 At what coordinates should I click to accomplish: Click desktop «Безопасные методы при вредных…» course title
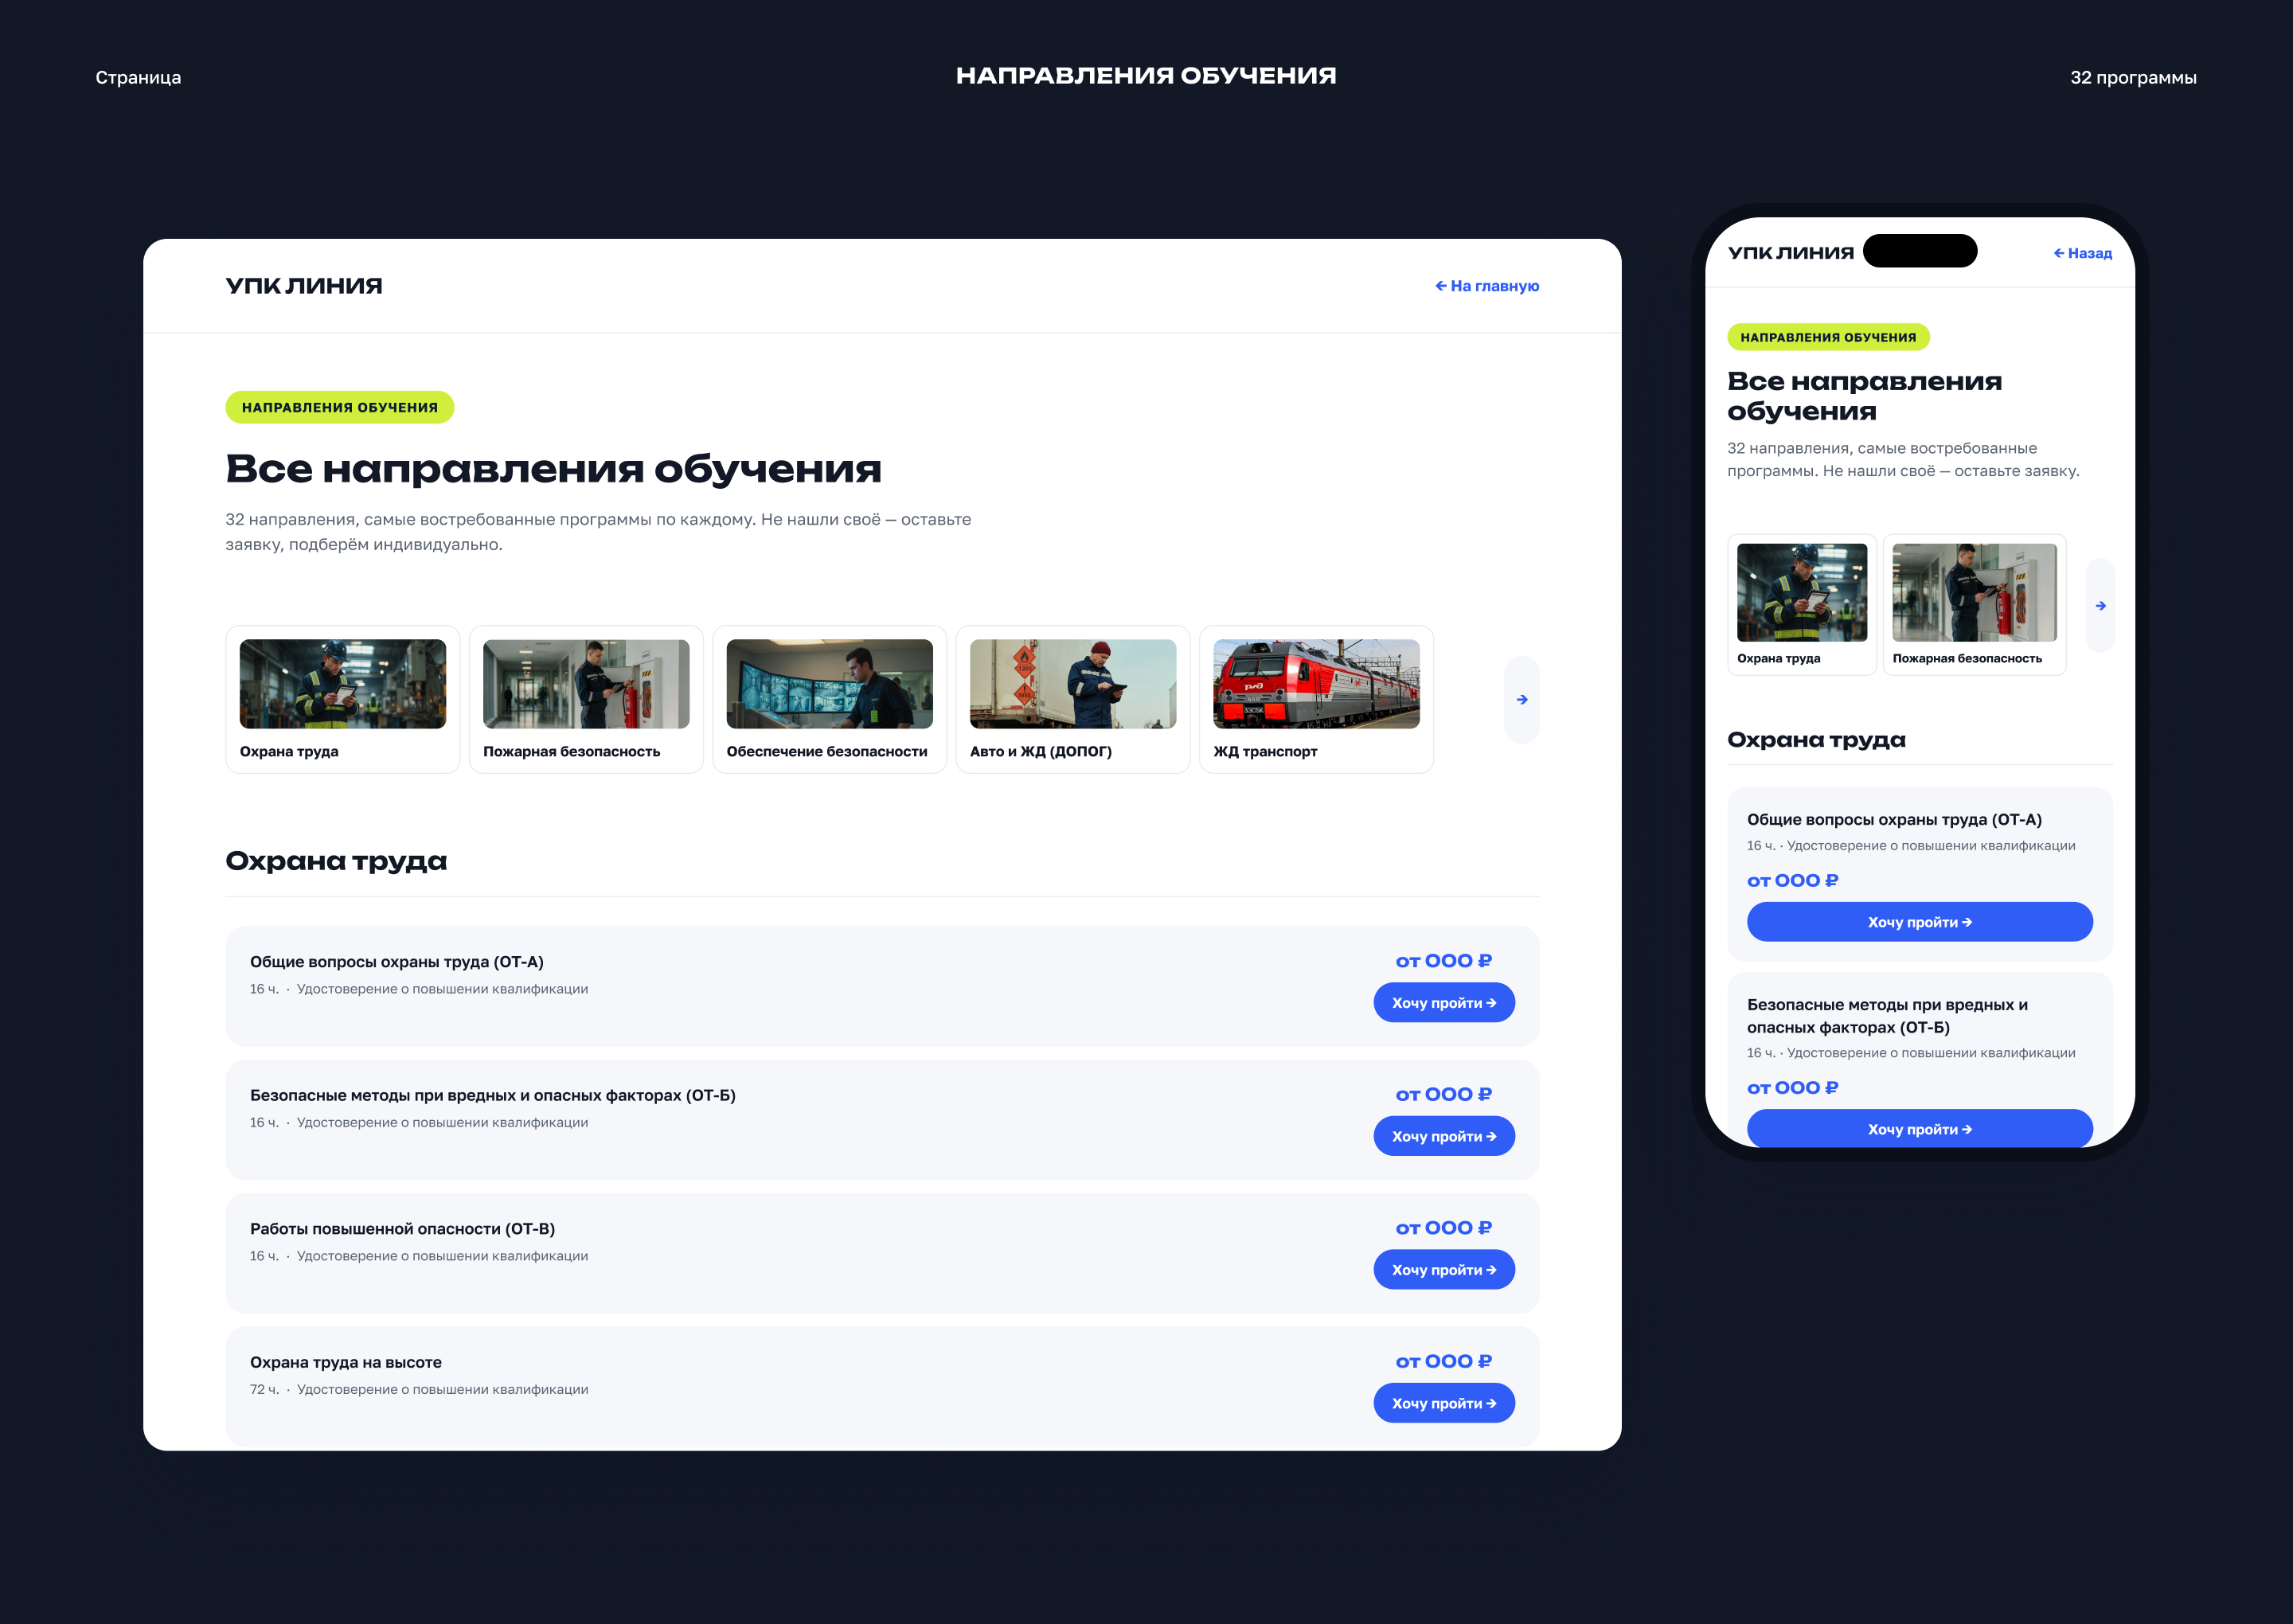click(493, 1095)
